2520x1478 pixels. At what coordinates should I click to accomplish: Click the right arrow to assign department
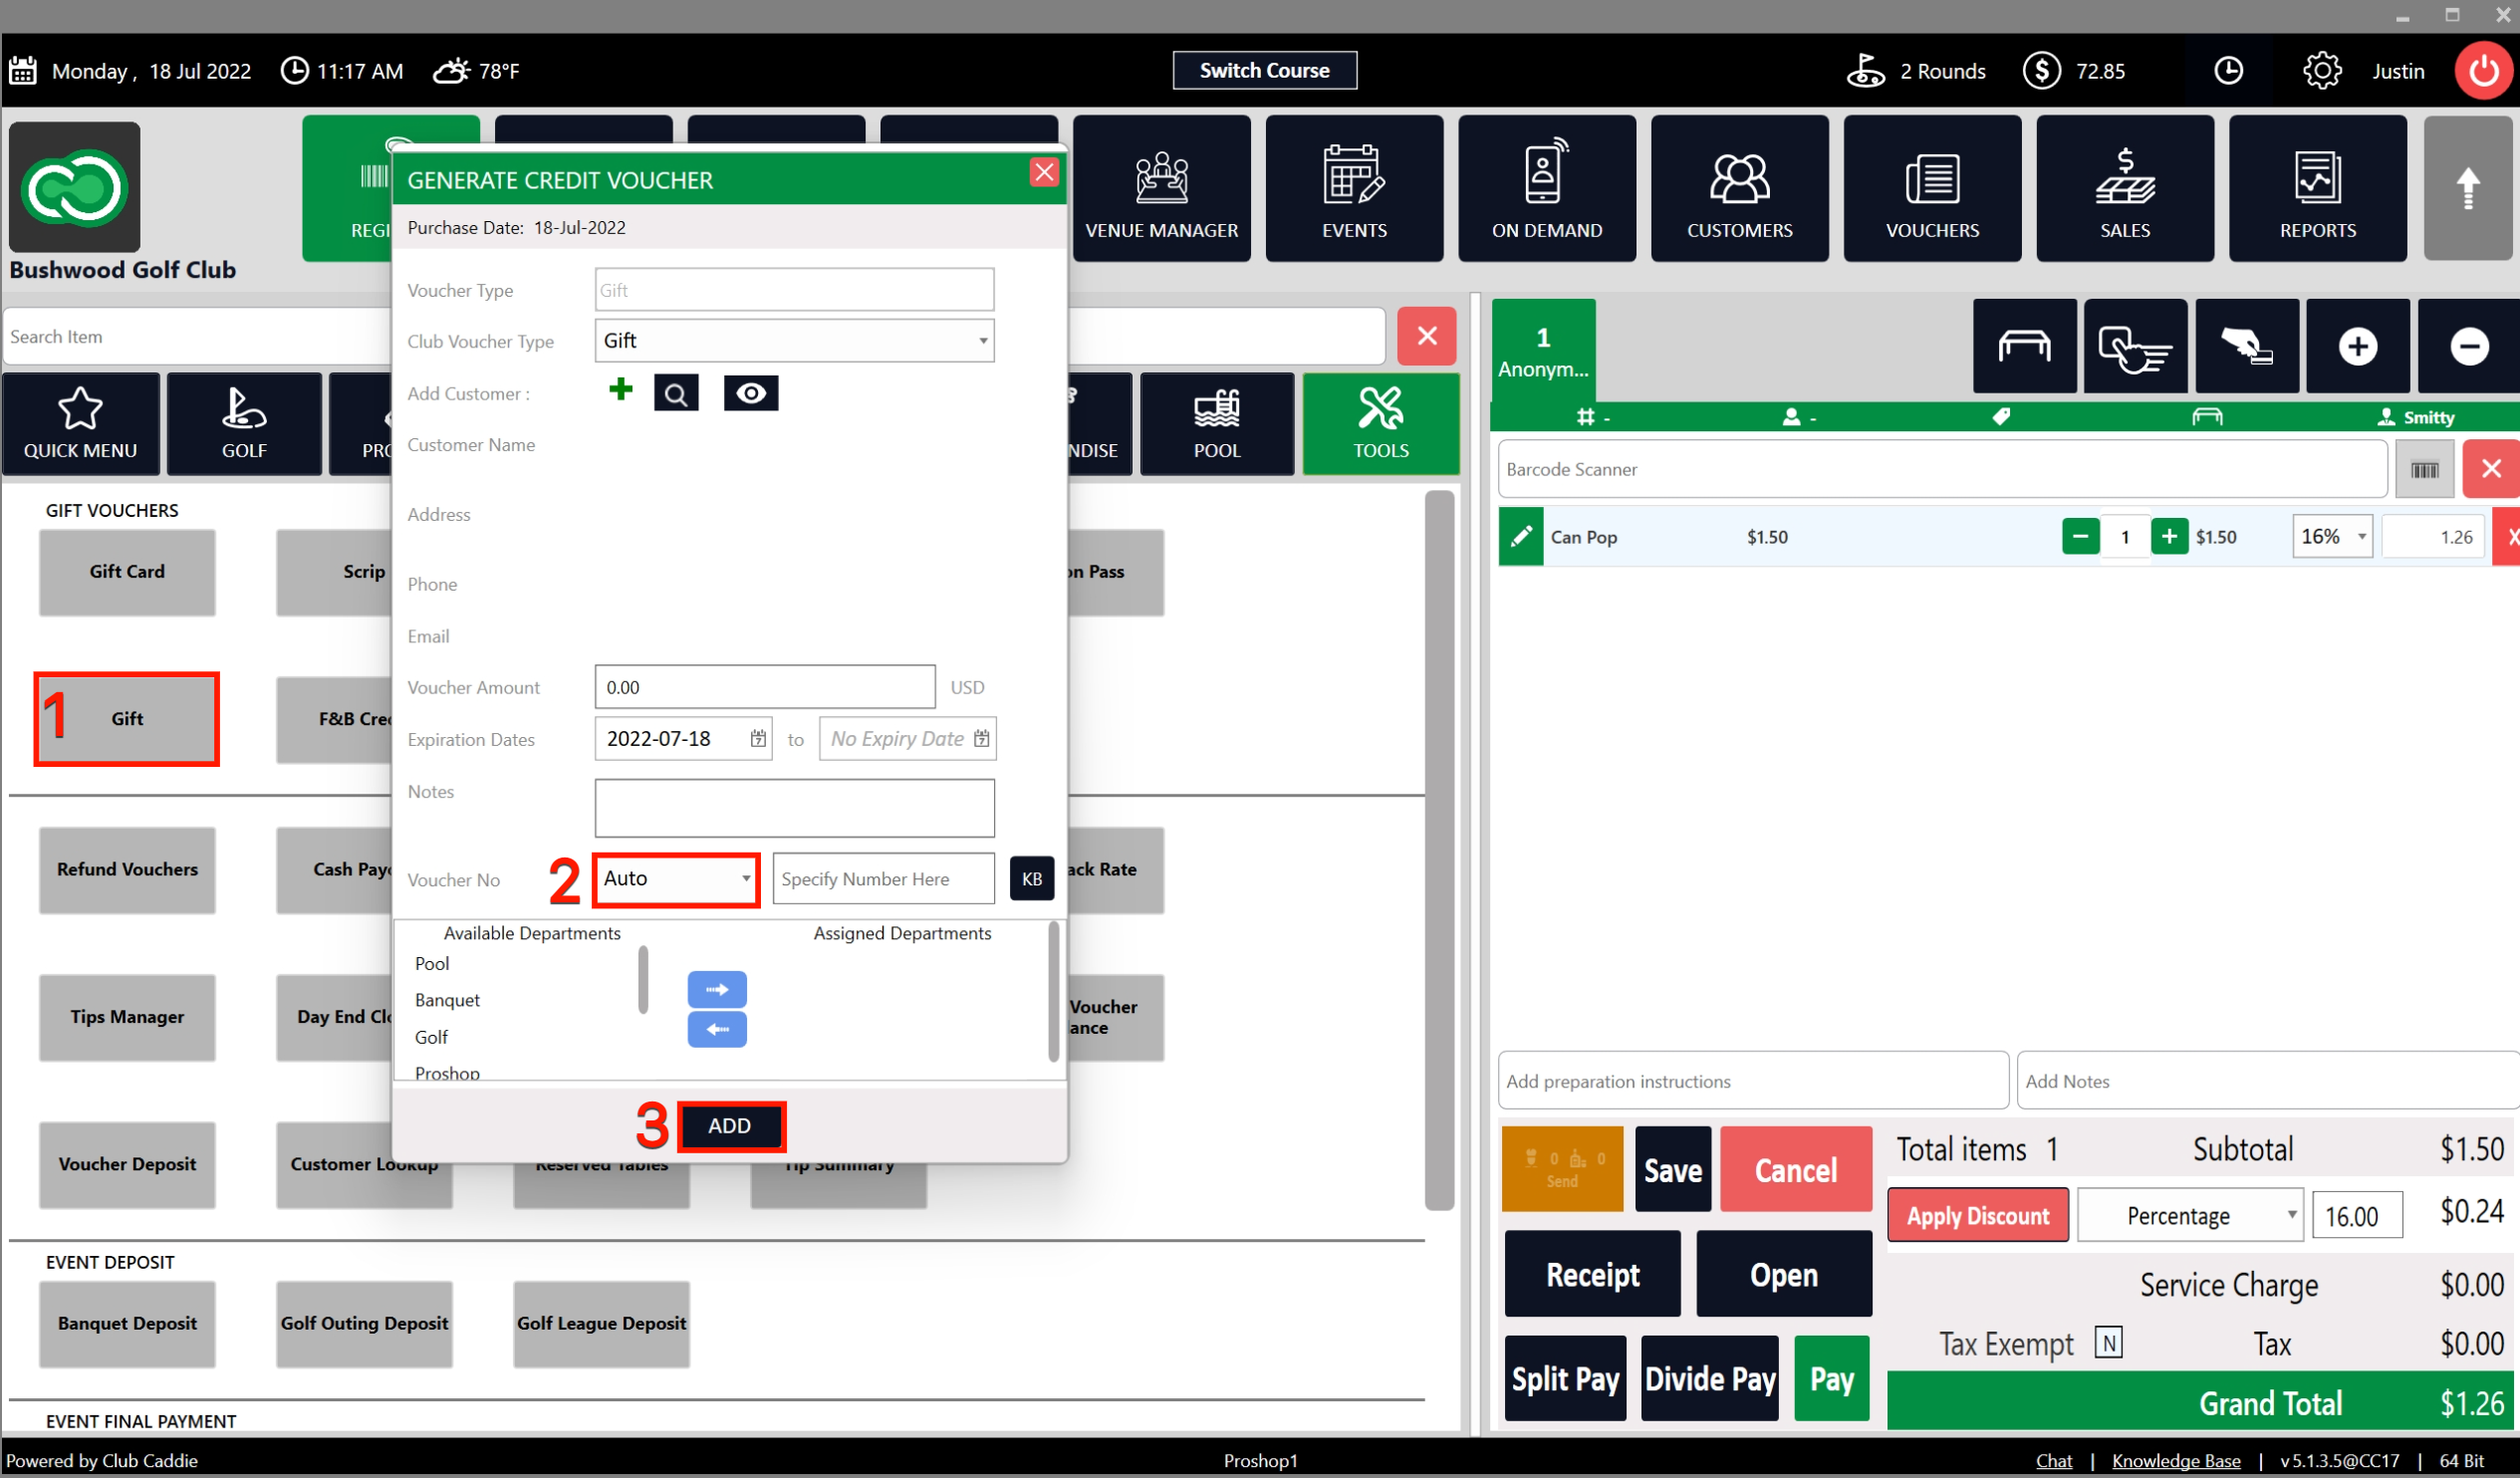(717, 990)
